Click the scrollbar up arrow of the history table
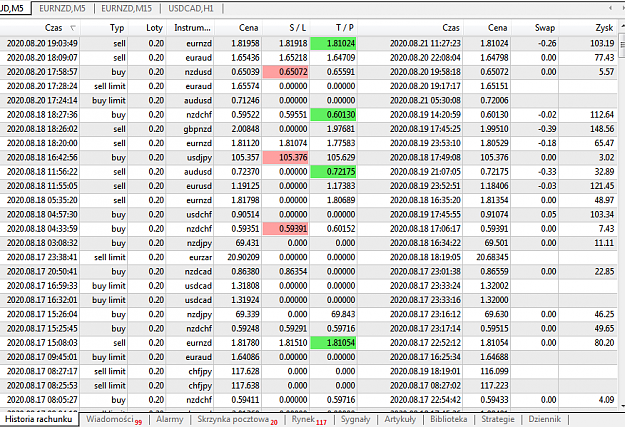 (622, 27)
